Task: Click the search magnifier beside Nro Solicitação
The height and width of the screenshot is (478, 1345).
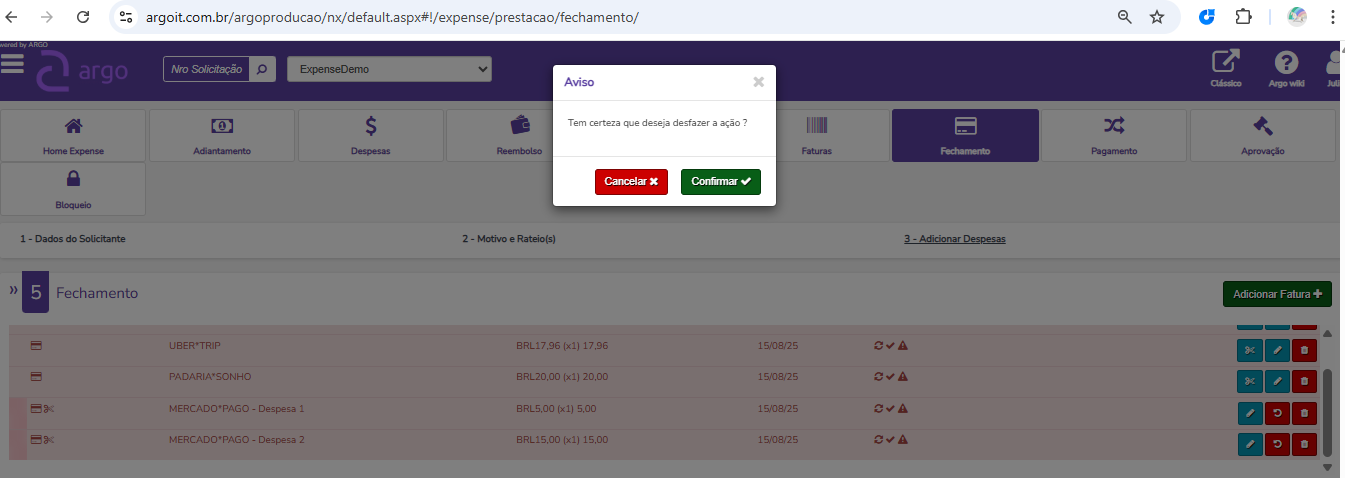Action: tap(262, 69)
